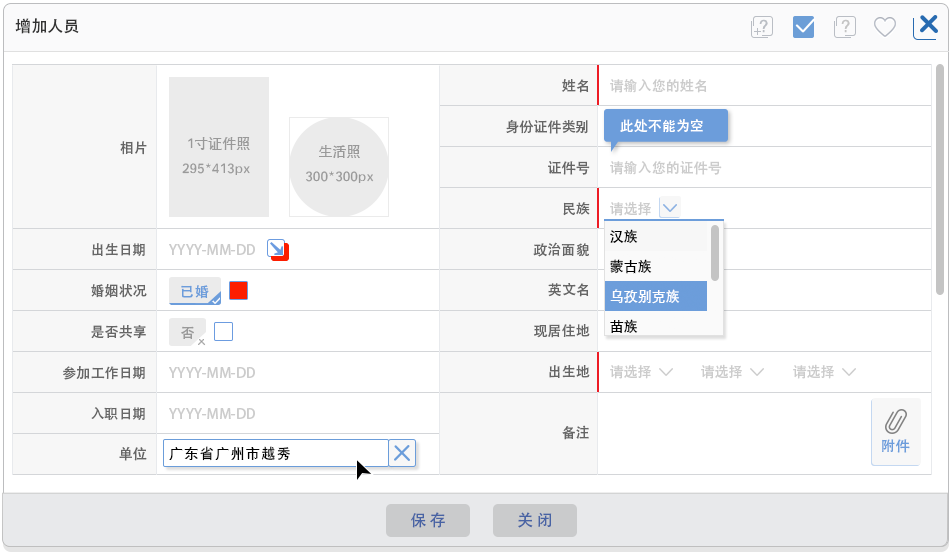Collapse the 民族 dropdown arrow
This screenshot has height=552, width=952.
(x=671, y=208)
